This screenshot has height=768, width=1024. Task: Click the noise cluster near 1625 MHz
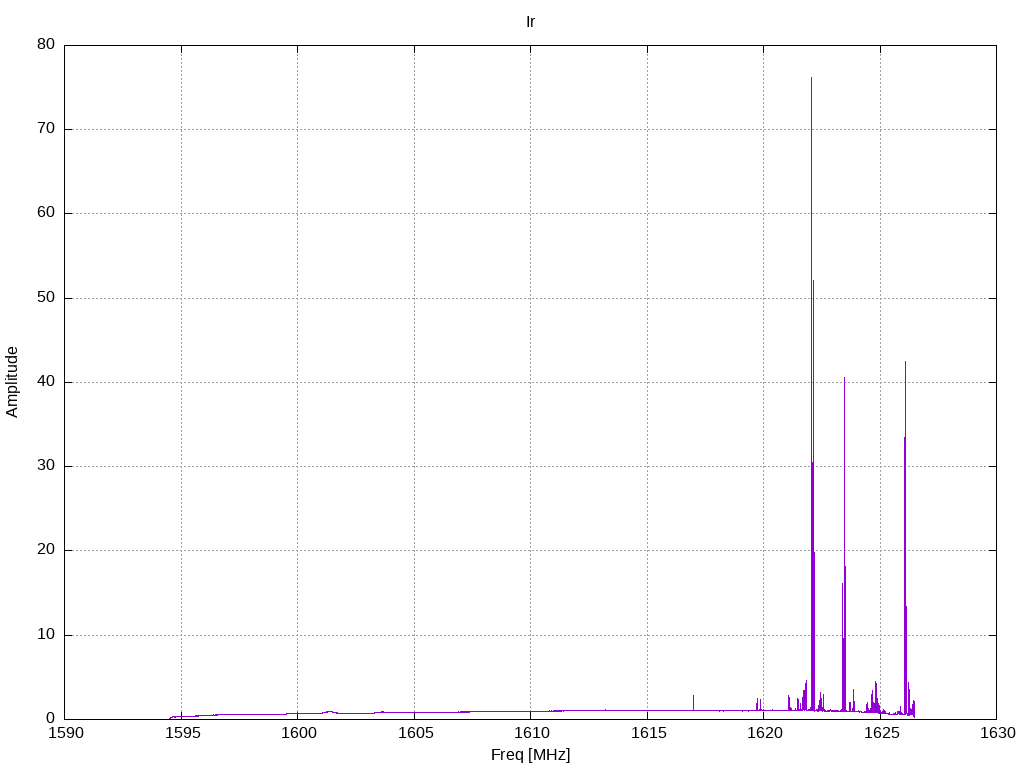874,700
